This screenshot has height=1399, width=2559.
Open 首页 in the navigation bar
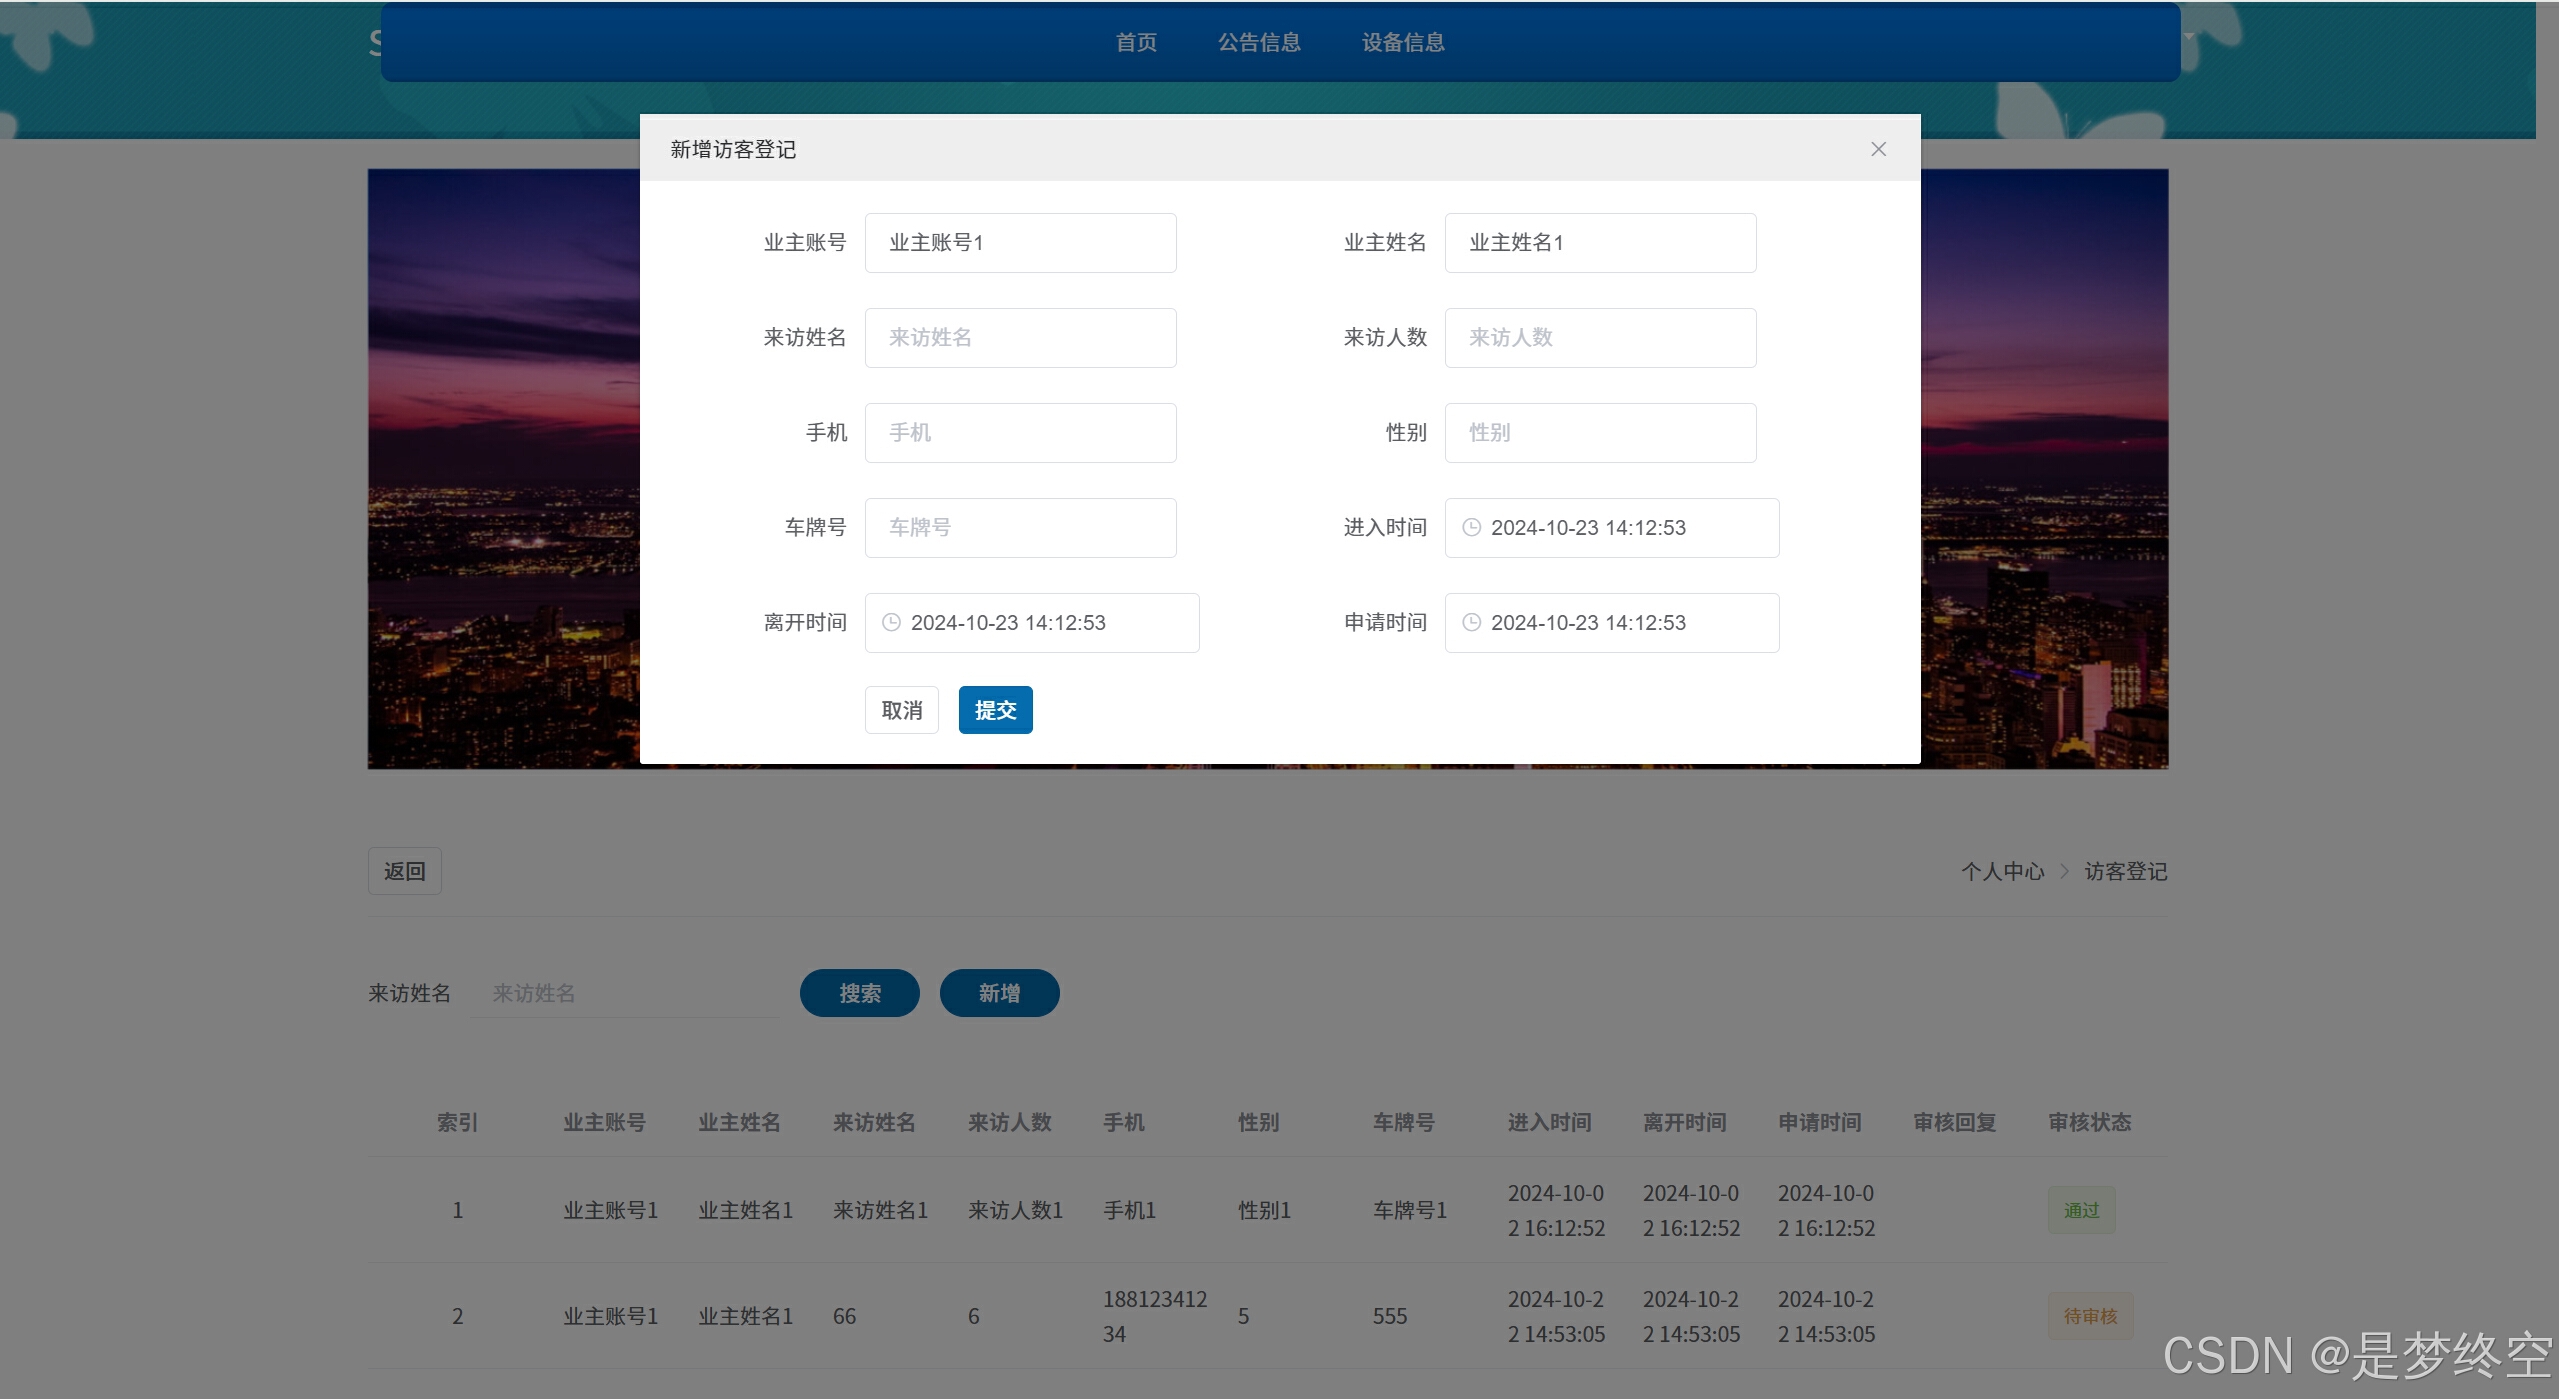coord(1136,42)
